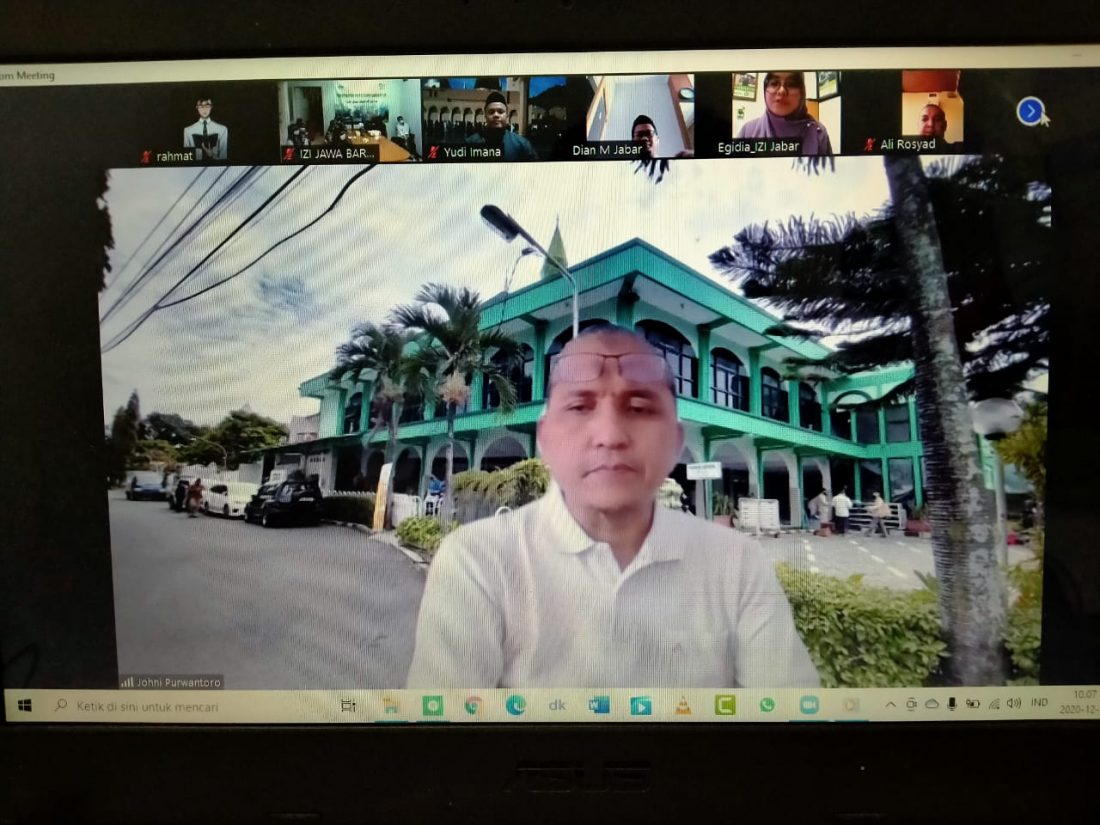
Task: Open battery status in the tray
Action: pos(972,704)
